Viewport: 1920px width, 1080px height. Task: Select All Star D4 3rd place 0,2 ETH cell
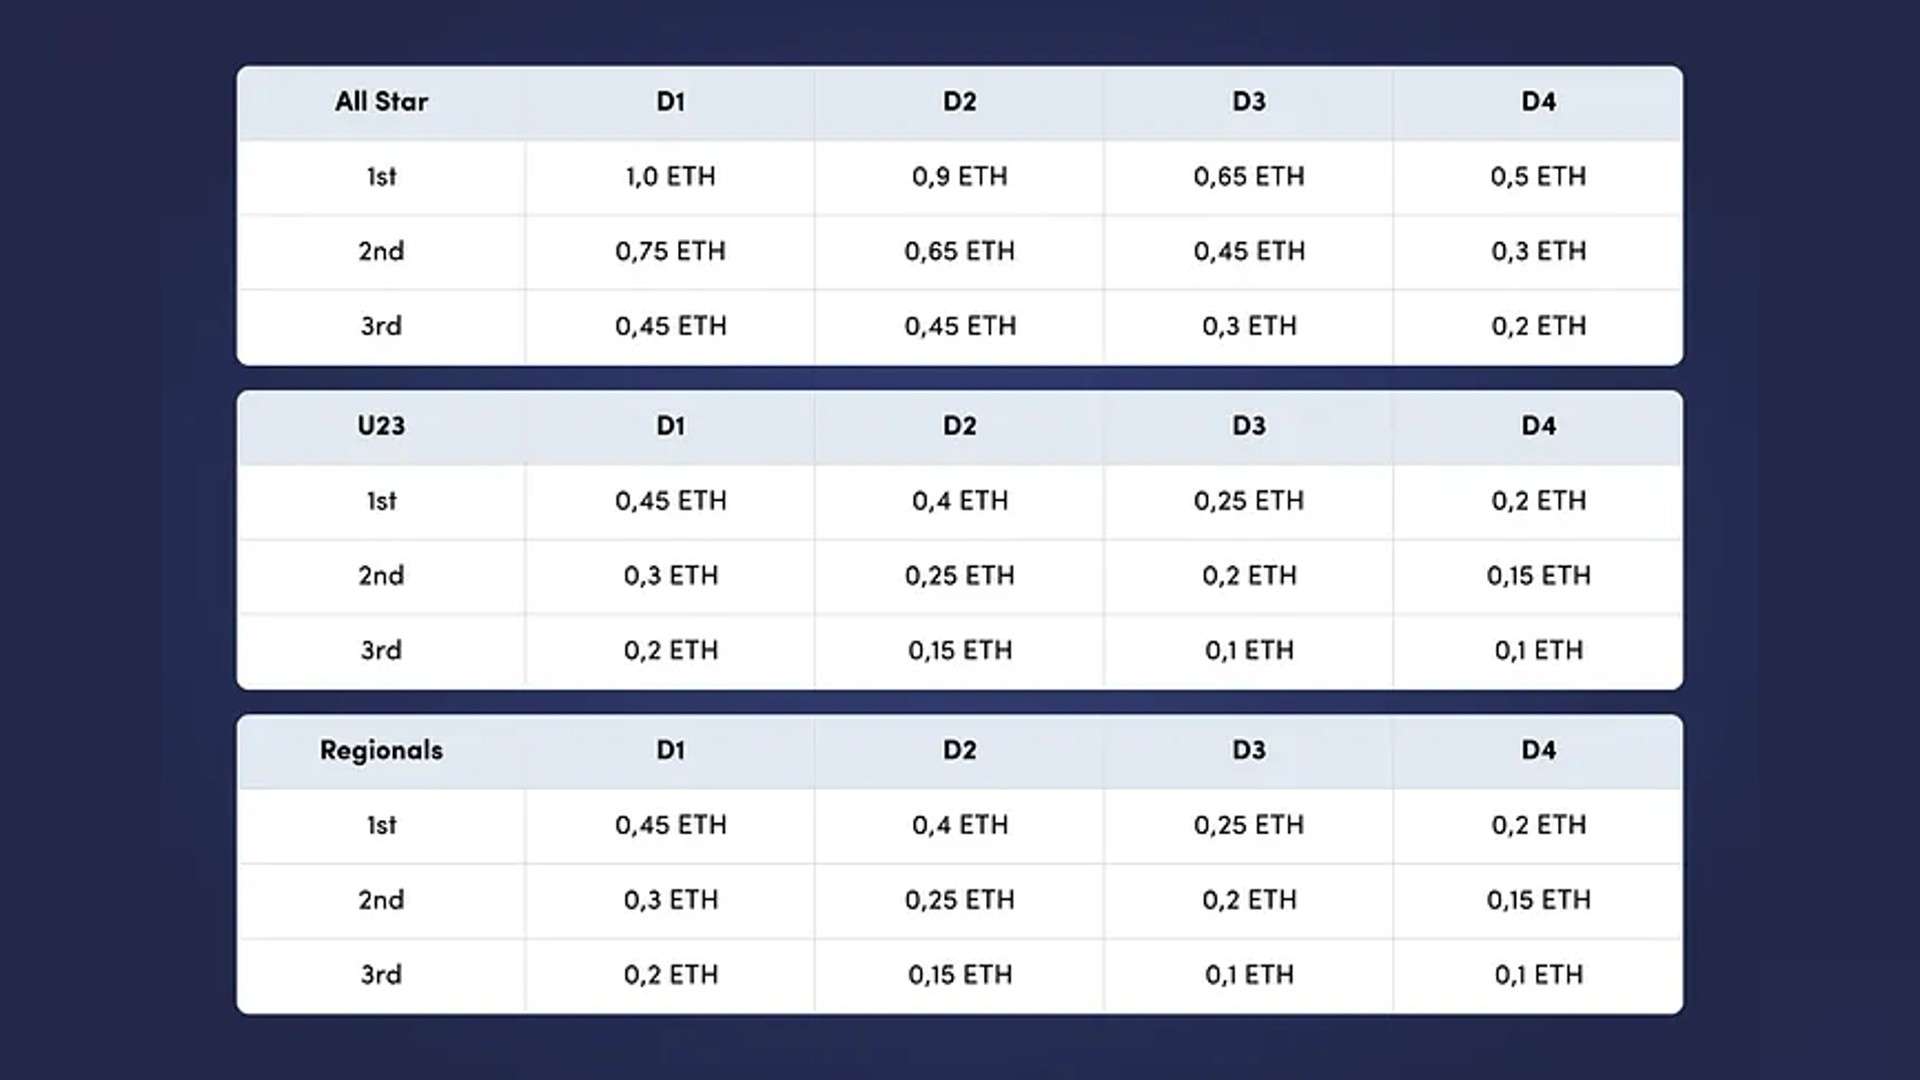[x=1538, y=326]
